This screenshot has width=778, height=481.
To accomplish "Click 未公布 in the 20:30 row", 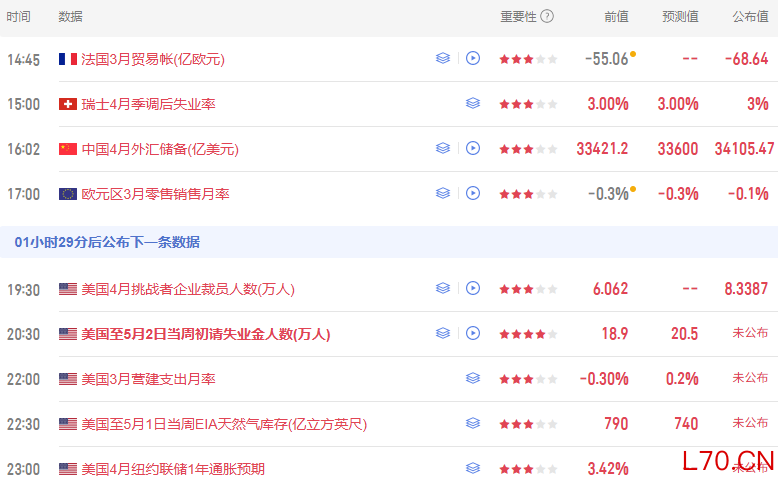I will [x=750, y=333].
